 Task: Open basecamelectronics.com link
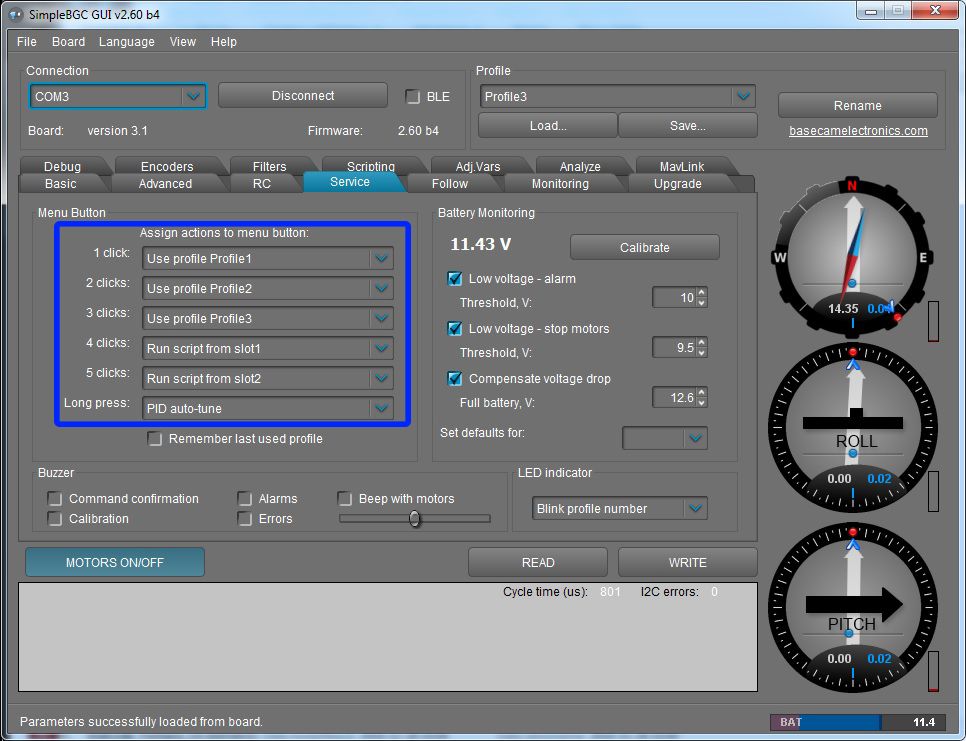[858, 131]
